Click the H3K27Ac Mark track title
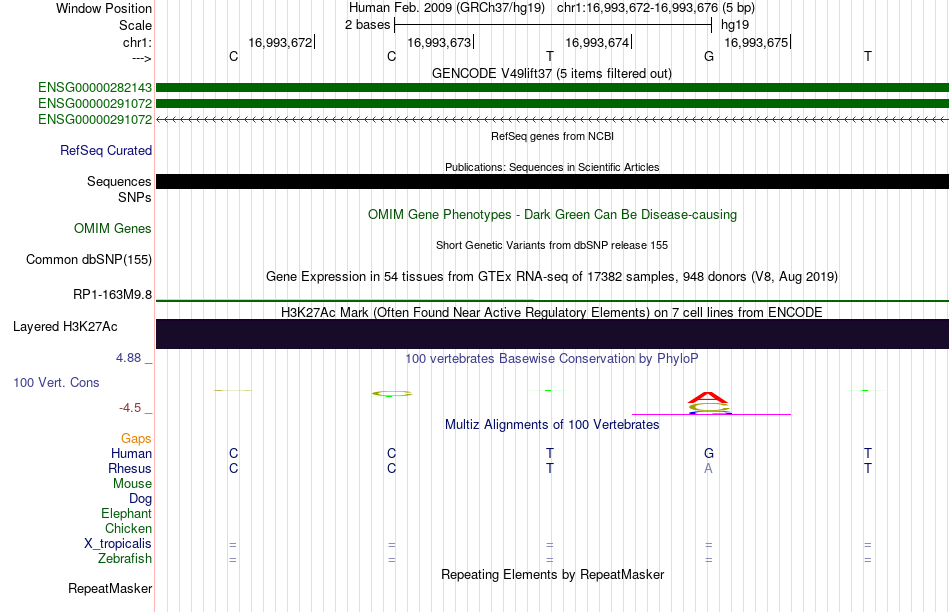 [552, 313]
